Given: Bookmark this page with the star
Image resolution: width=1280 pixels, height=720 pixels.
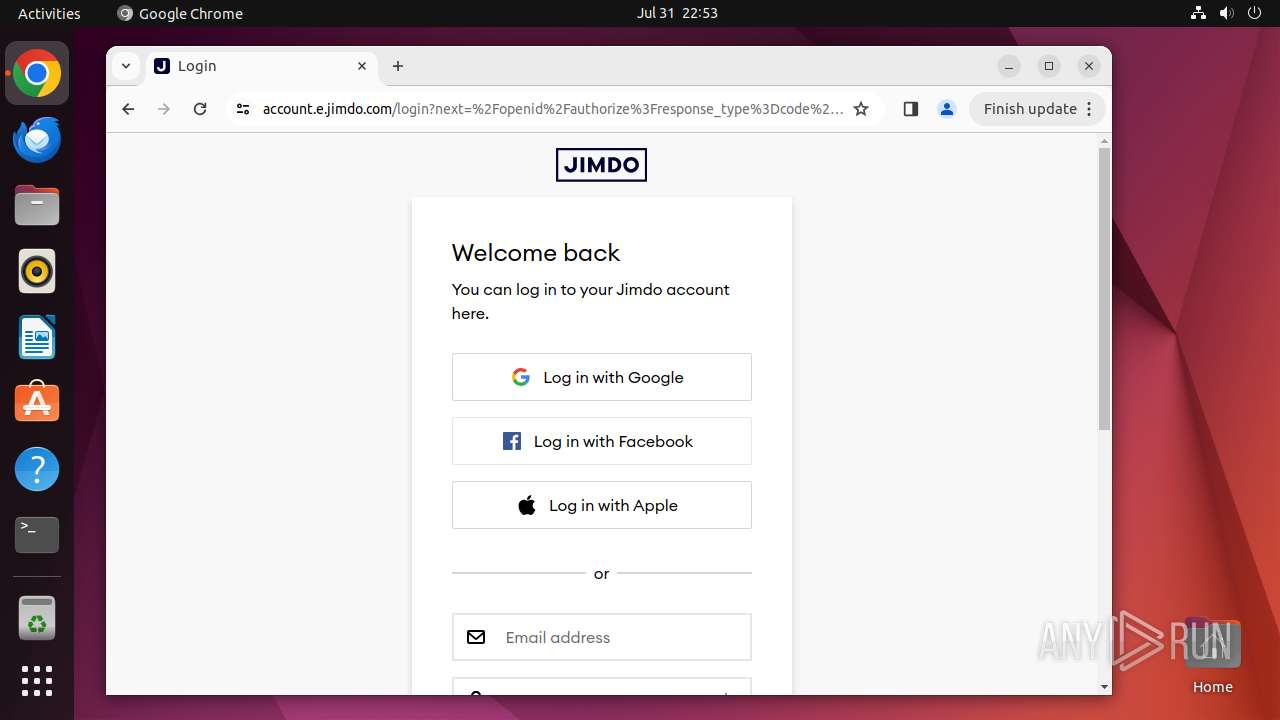Looking at the screenshot, I should [861, 109].
